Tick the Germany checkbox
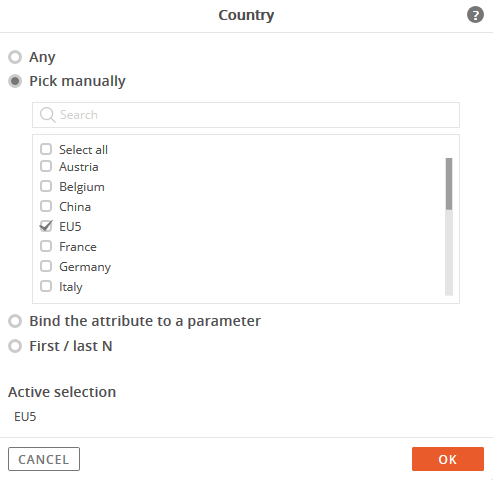 coord(46,266)
